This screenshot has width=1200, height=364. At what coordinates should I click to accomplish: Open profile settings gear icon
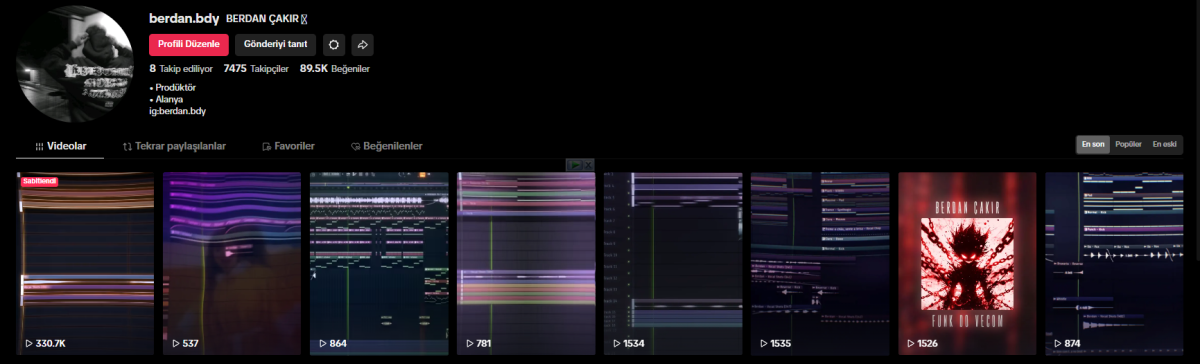click(x=334, y=45)
